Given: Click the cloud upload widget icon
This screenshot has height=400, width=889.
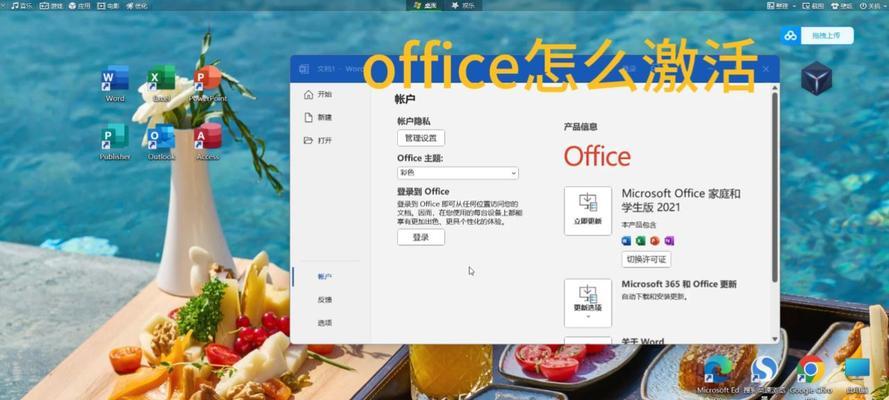Looking at the screenshot, I should click(x=790, y=36).
